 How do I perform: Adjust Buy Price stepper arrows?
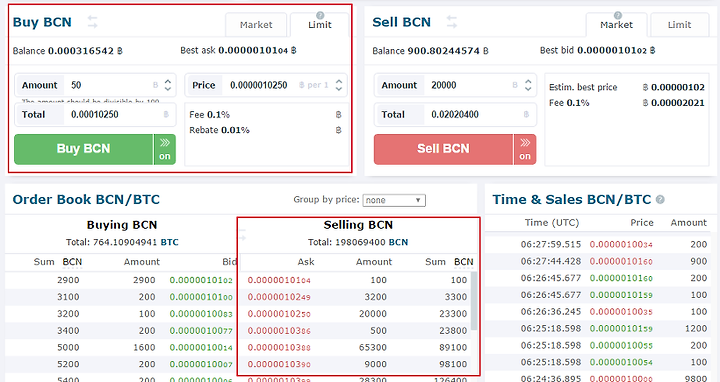point(339,85)
